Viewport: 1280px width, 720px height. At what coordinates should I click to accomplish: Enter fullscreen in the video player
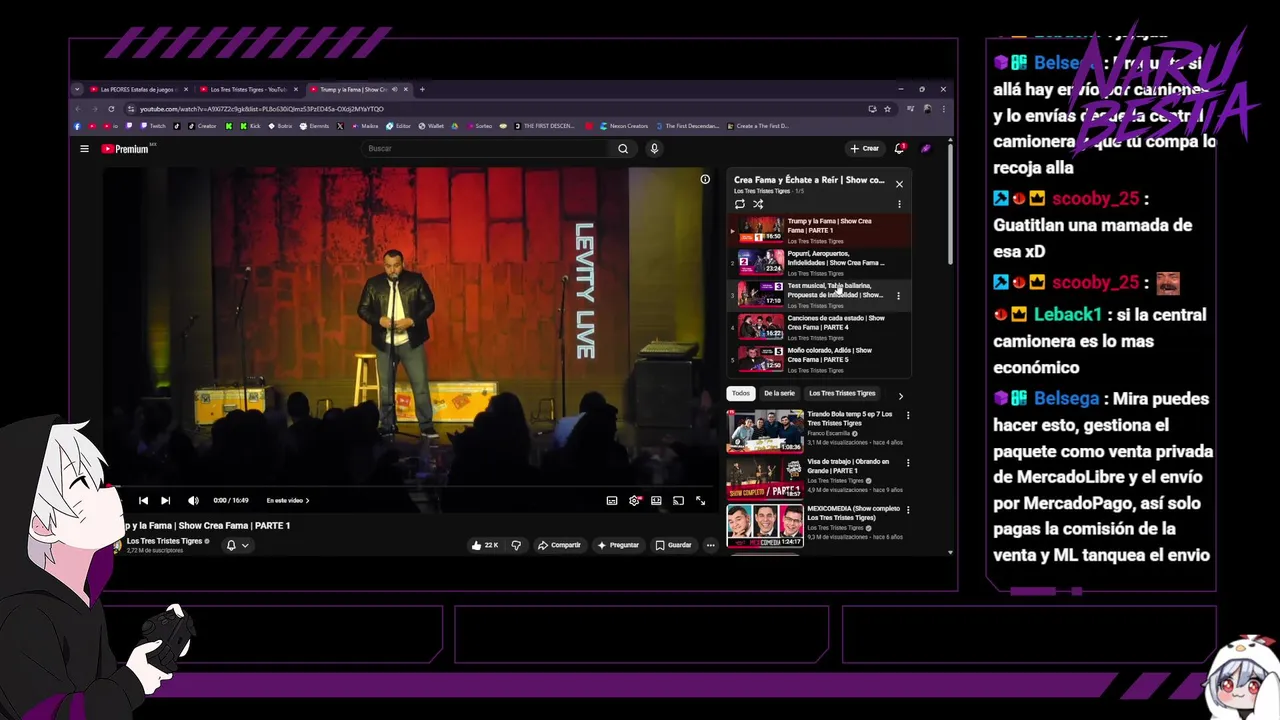click(x=700, y=501)
